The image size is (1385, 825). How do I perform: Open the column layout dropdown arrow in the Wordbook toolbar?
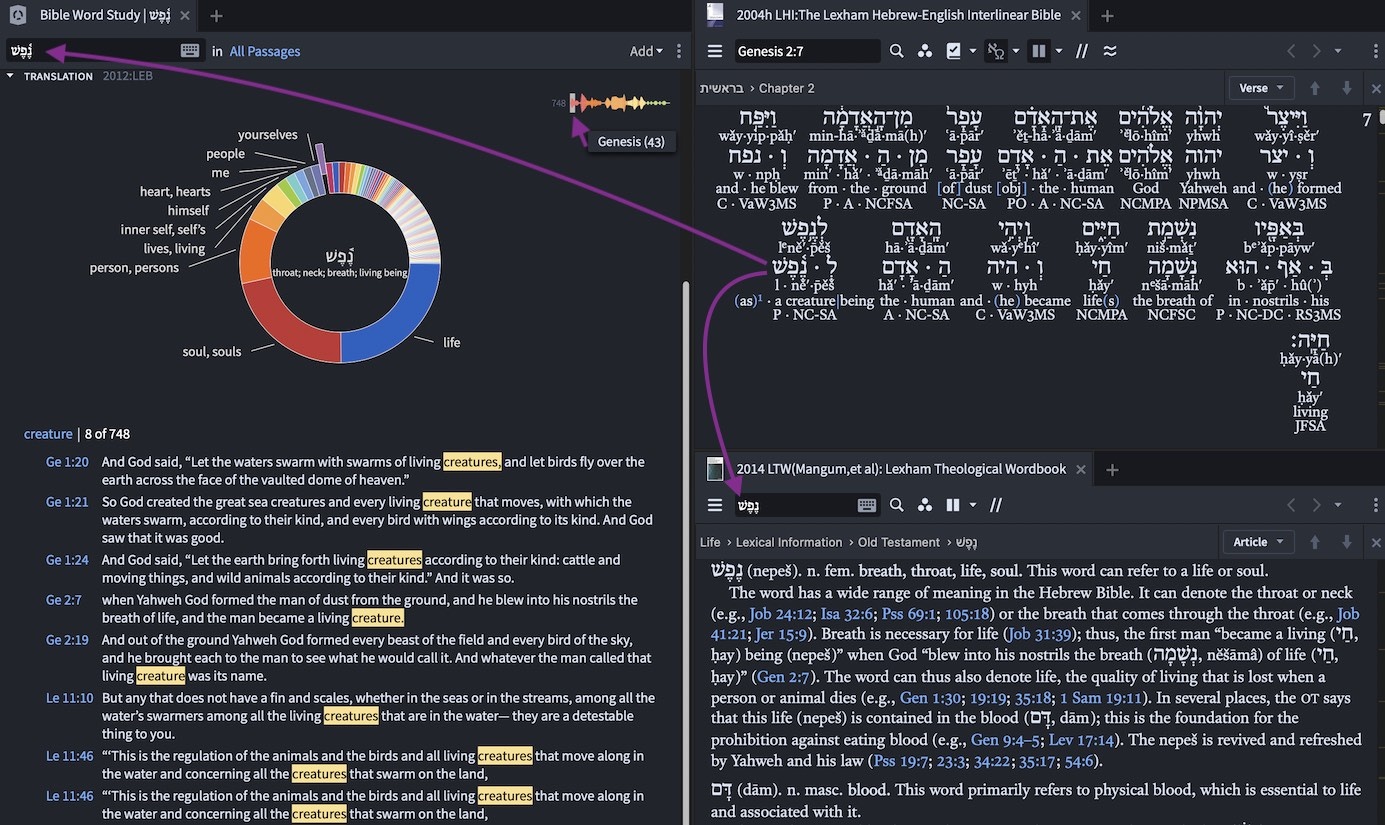[x=972, y=505]
